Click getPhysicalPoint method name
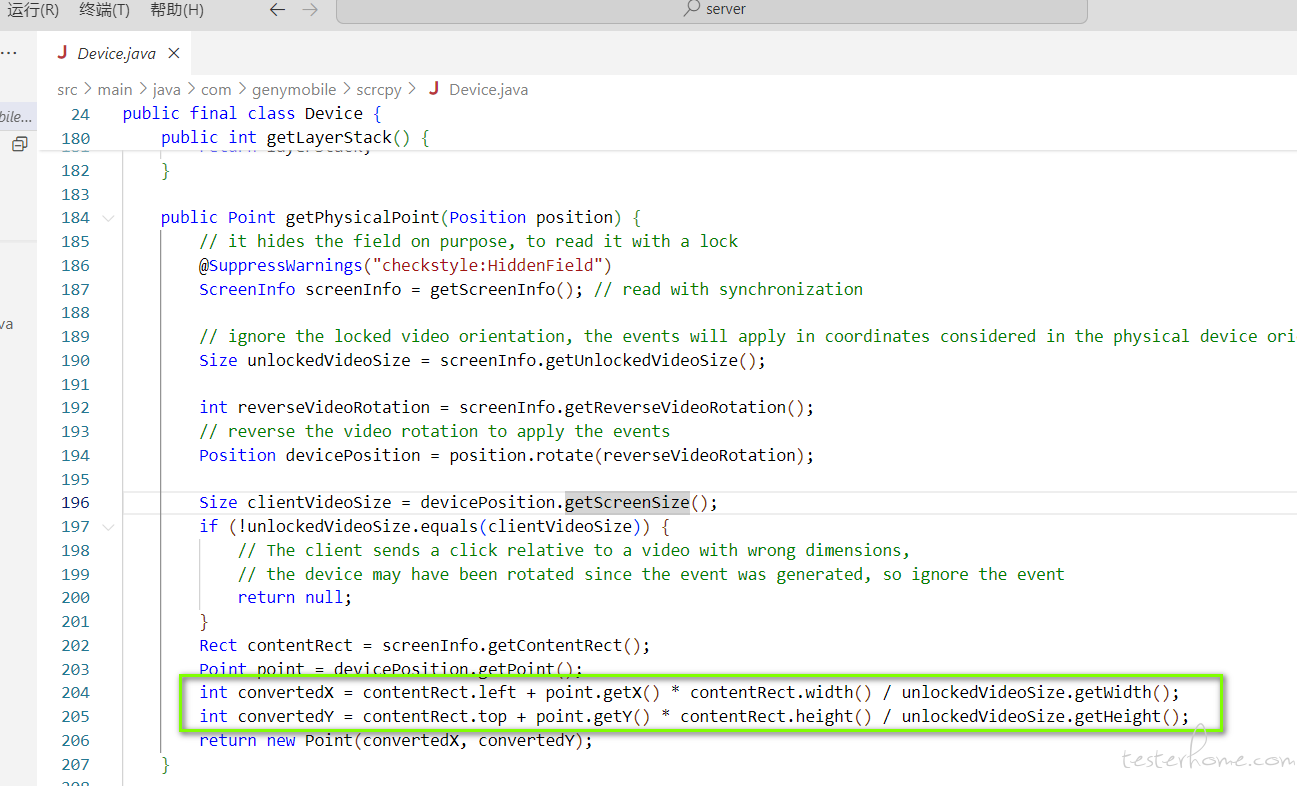This screenshot has height=786, width=1297. pyautogui.click(x=362, y=217)
